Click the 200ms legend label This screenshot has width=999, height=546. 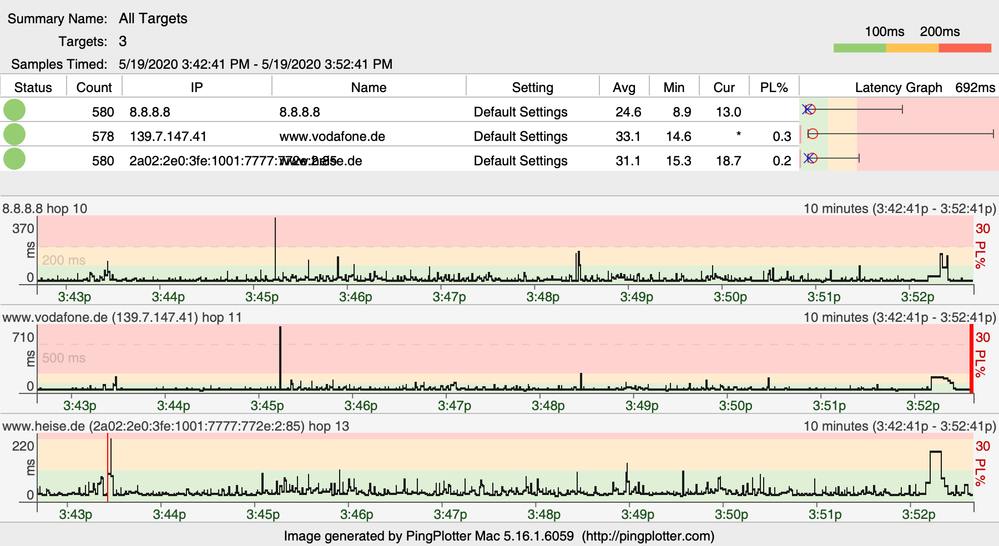click(x=940, y=31)
